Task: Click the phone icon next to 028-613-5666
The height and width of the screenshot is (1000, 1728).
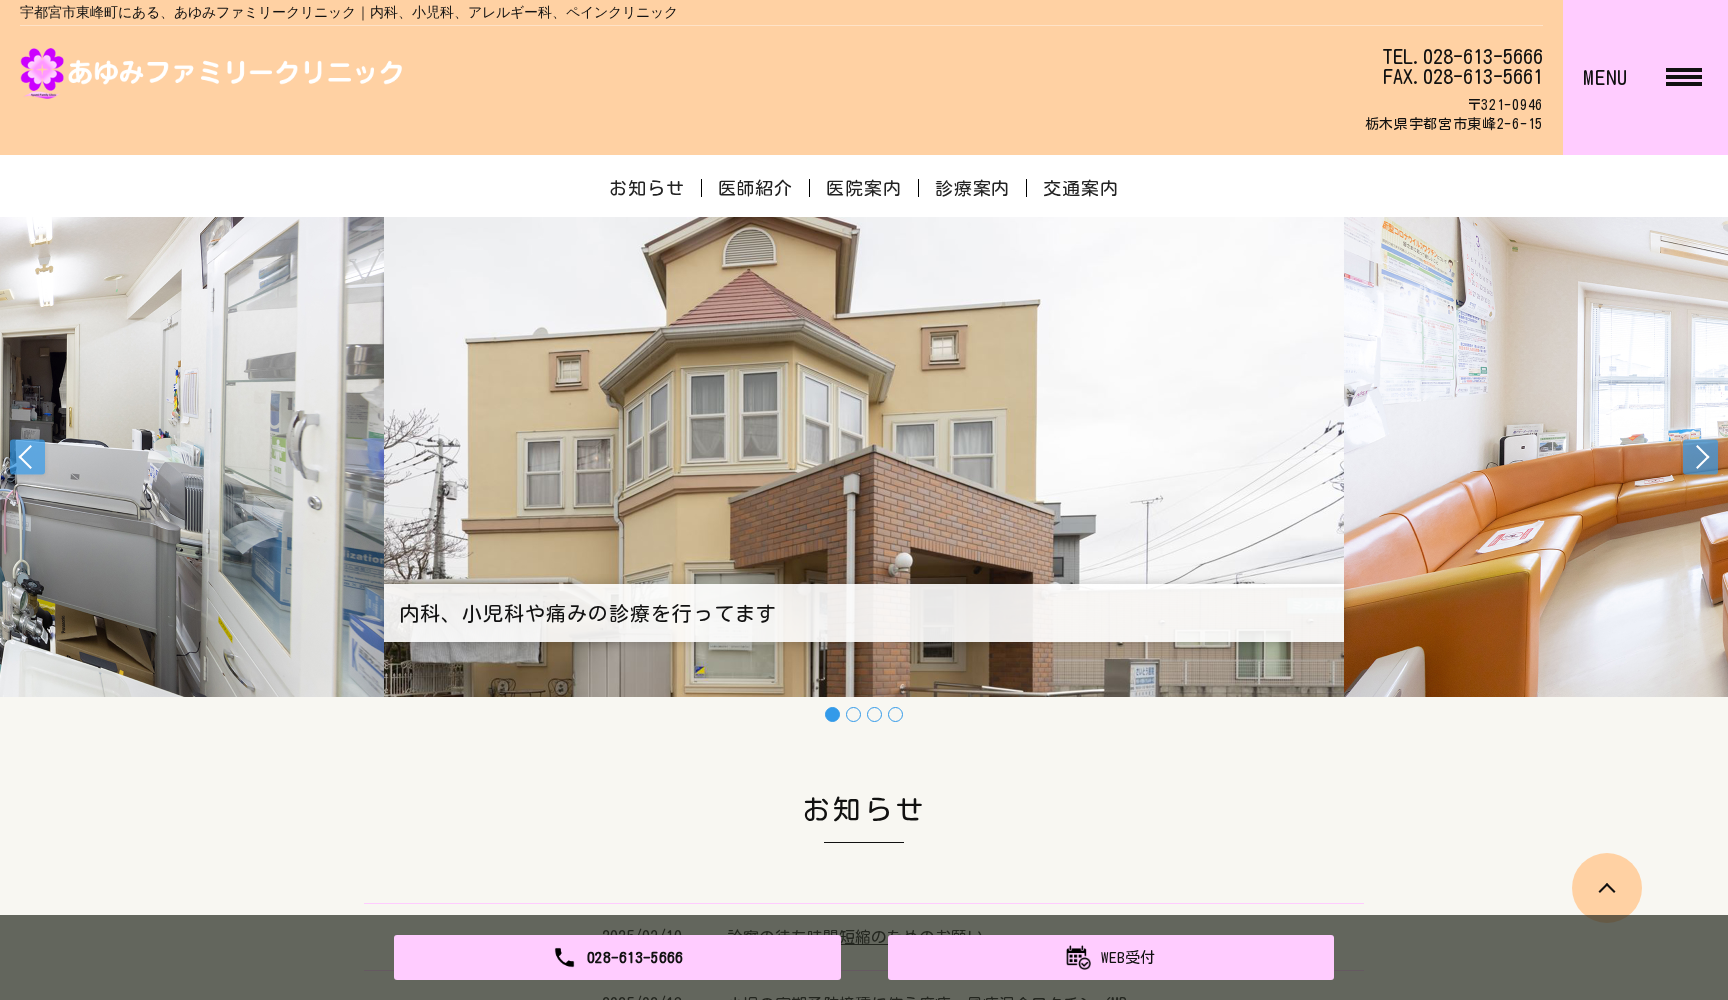Action: click(x=564, y=957)
